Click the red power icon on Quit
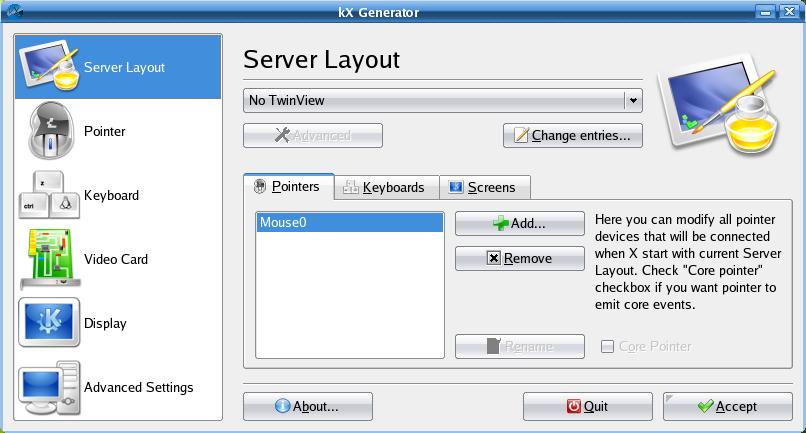Viewport: 806px width, 433px height. (574, 406)
